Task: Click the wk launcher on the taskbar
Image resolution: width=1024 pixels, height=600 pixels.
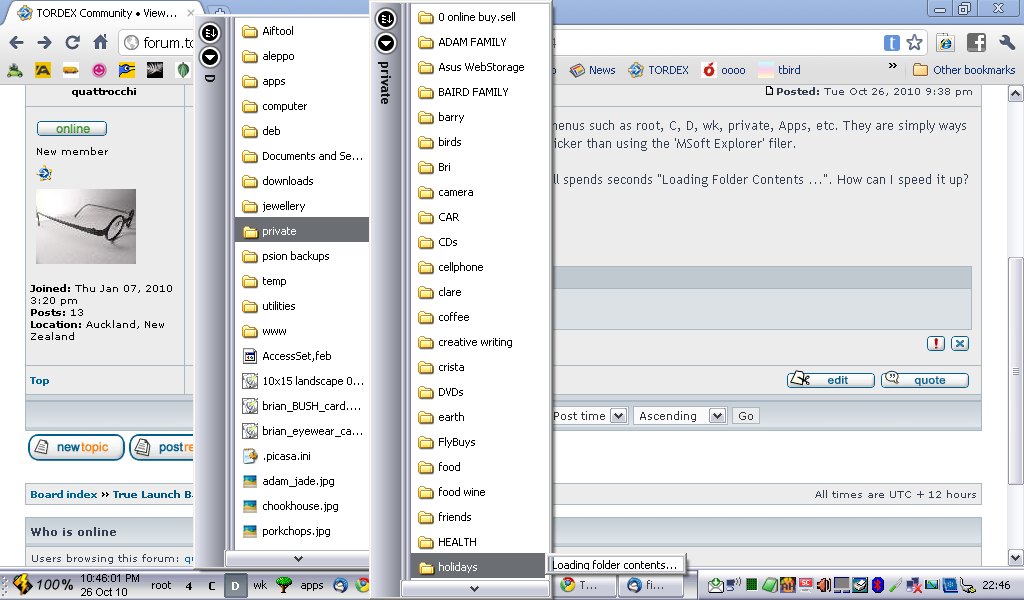Action: [260, 585]
